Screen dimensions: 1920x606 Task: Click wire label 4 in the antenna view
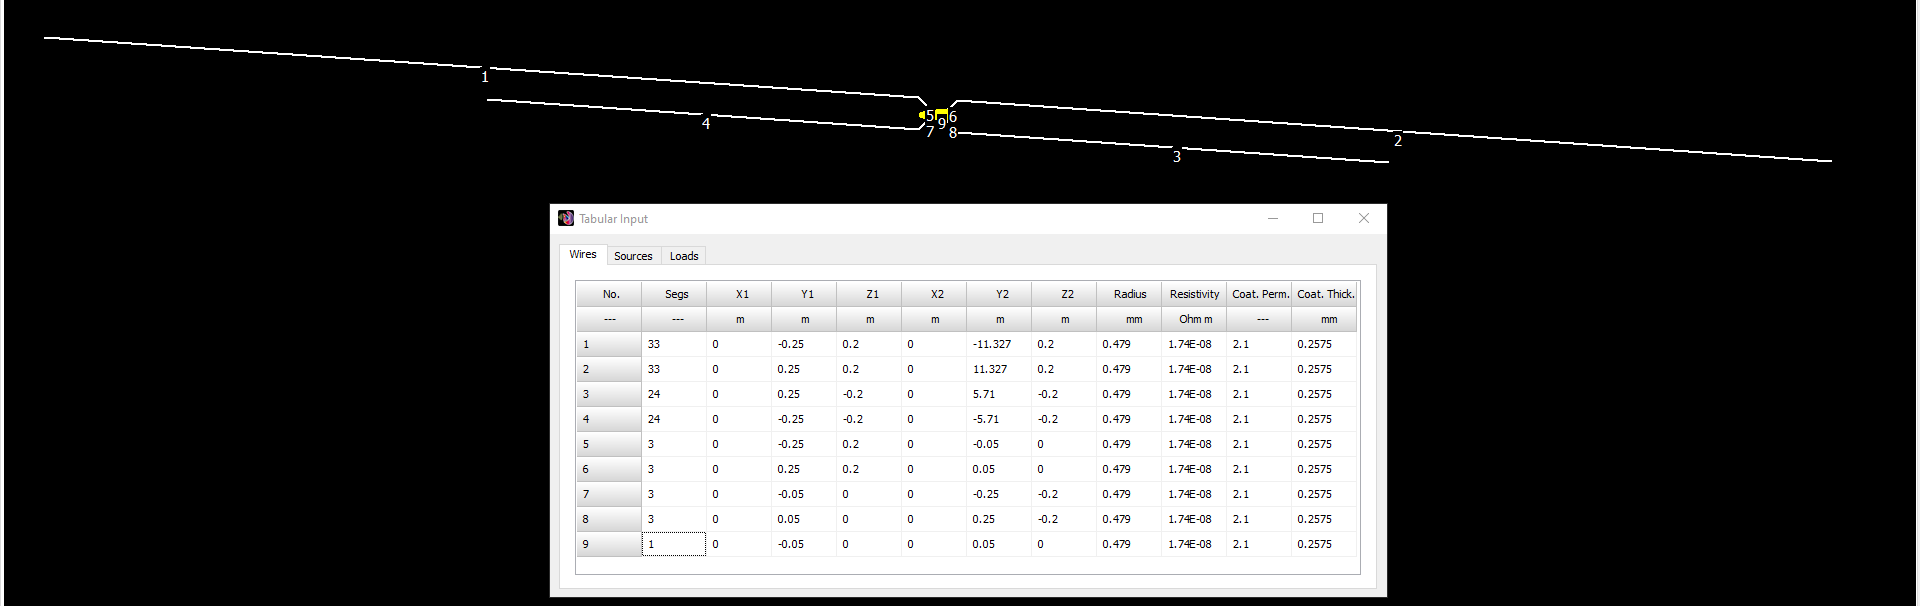point(706,124)
